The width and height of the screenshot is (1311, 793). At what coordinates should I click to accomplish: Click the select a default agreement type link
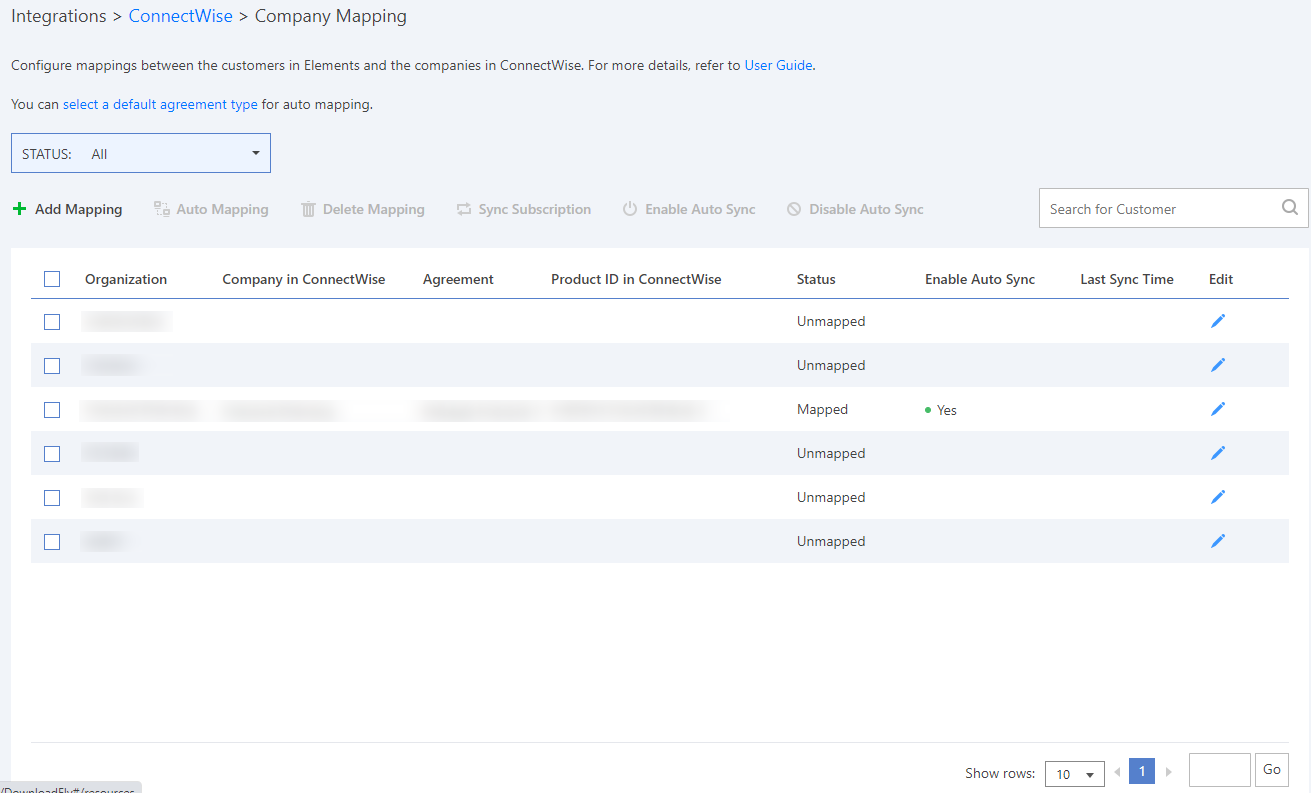pyautogui.click(x=160, y=104)
